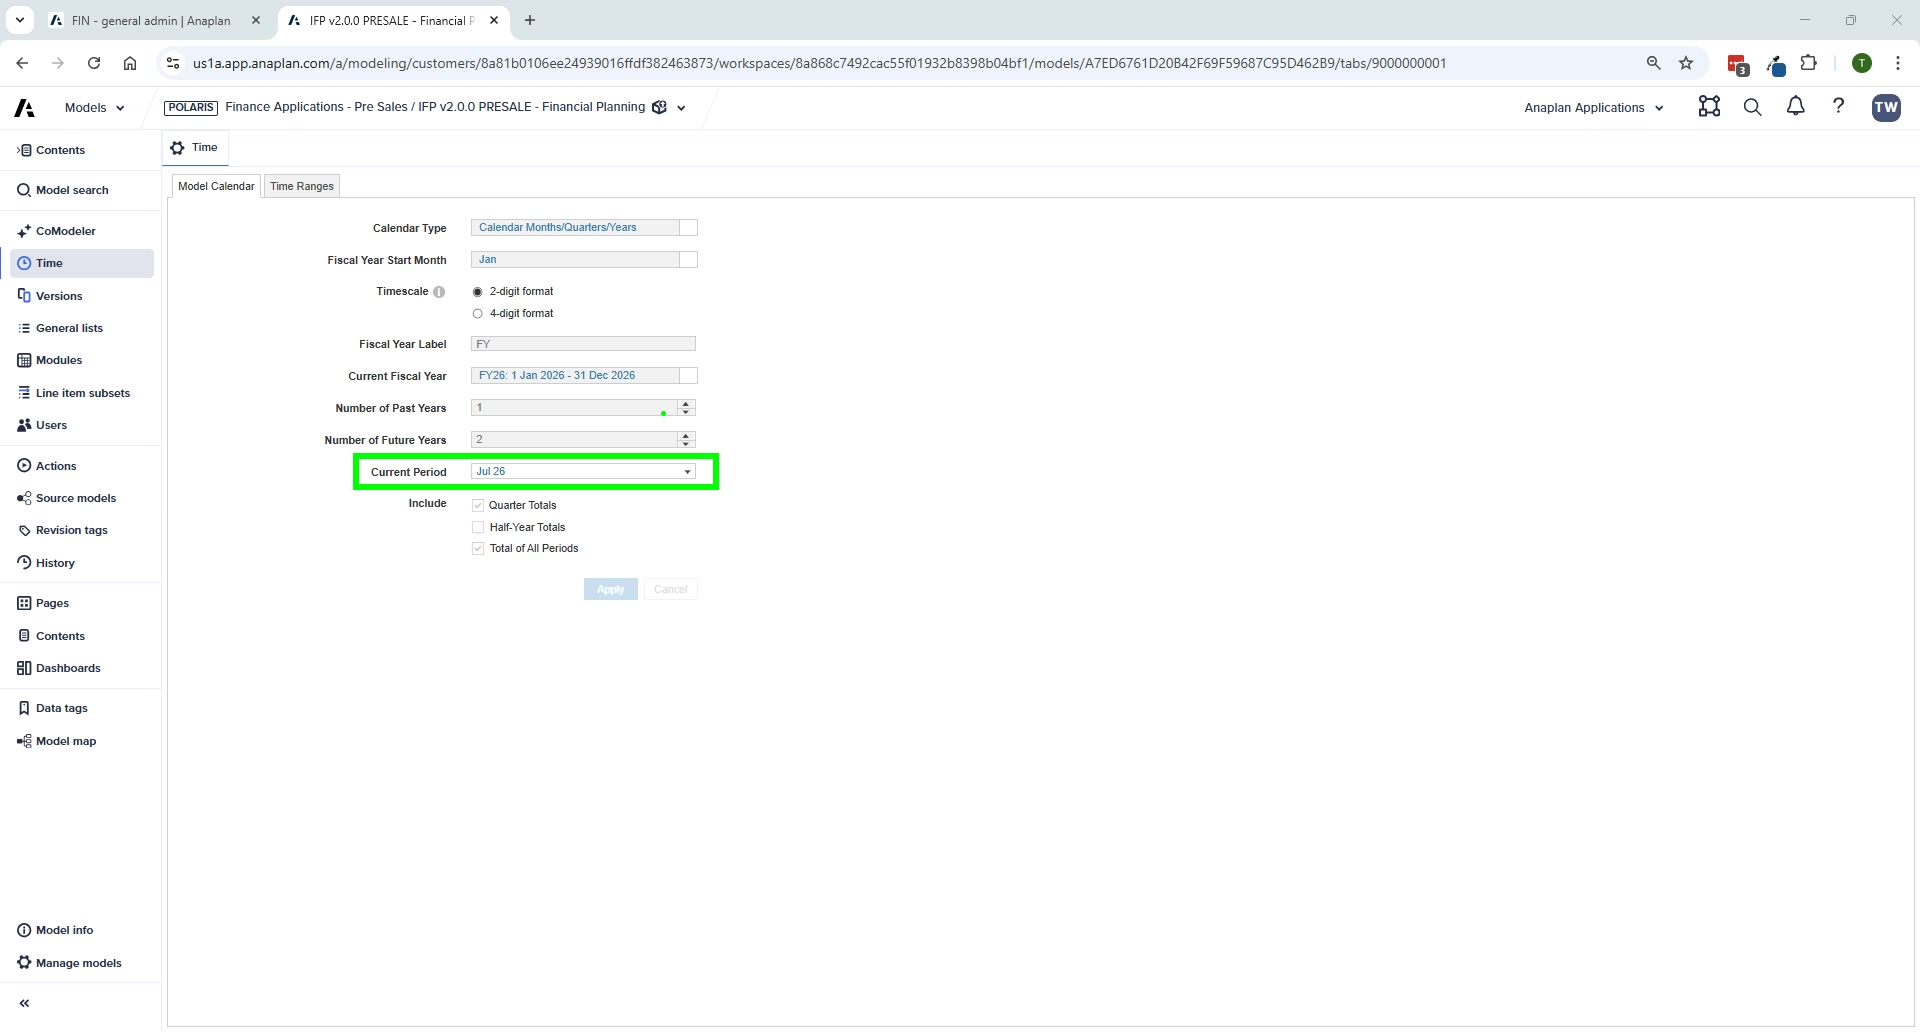Open the Models menu
1920x1032 pixels.
coord(93,107)
